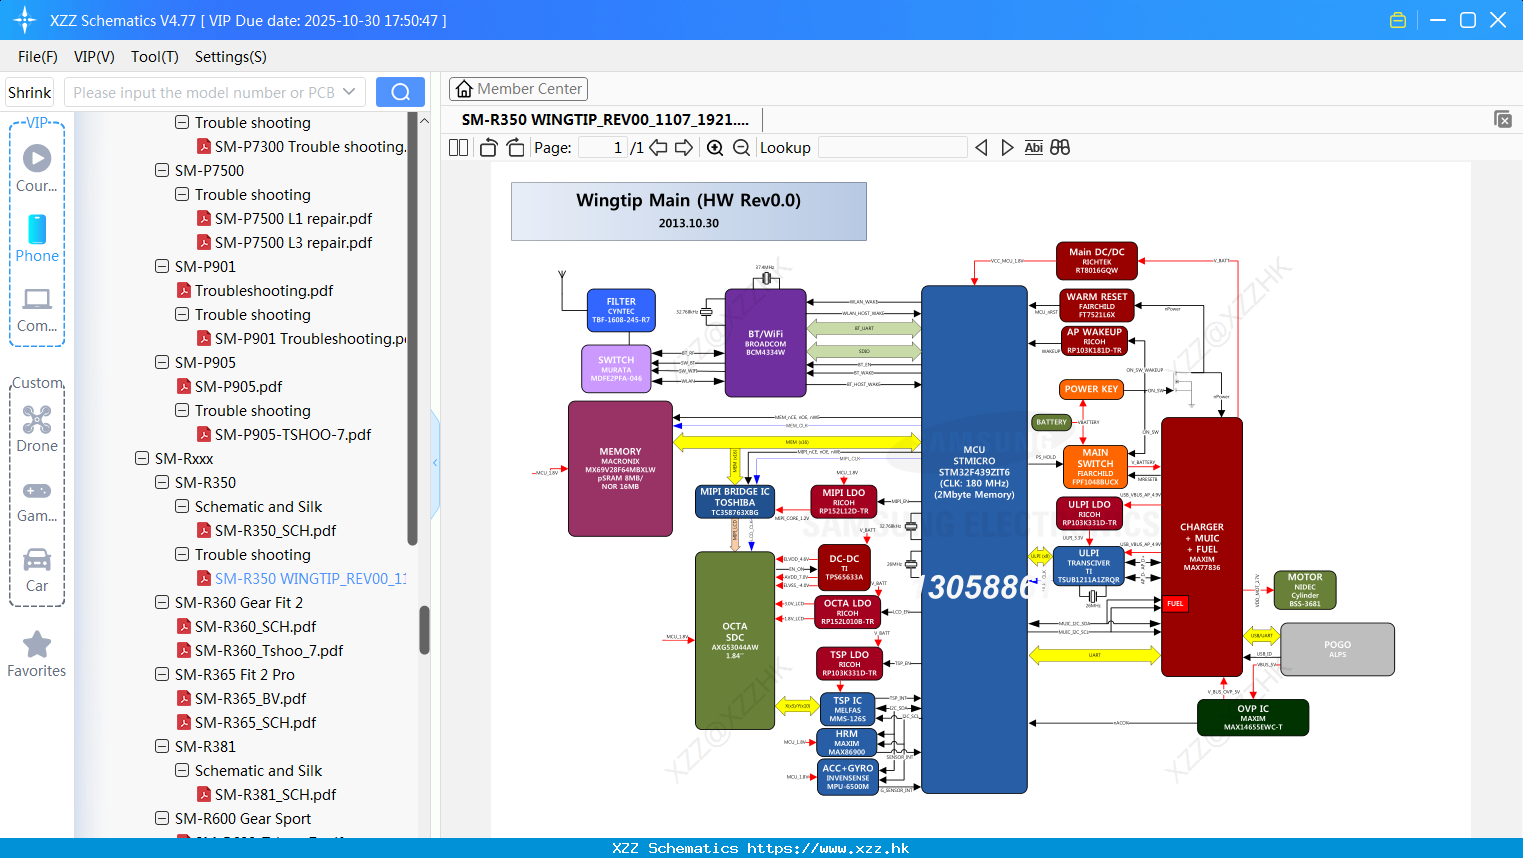
Task: Collapse Schematic and Silk under SM-R381
Action: click(182, 770)
